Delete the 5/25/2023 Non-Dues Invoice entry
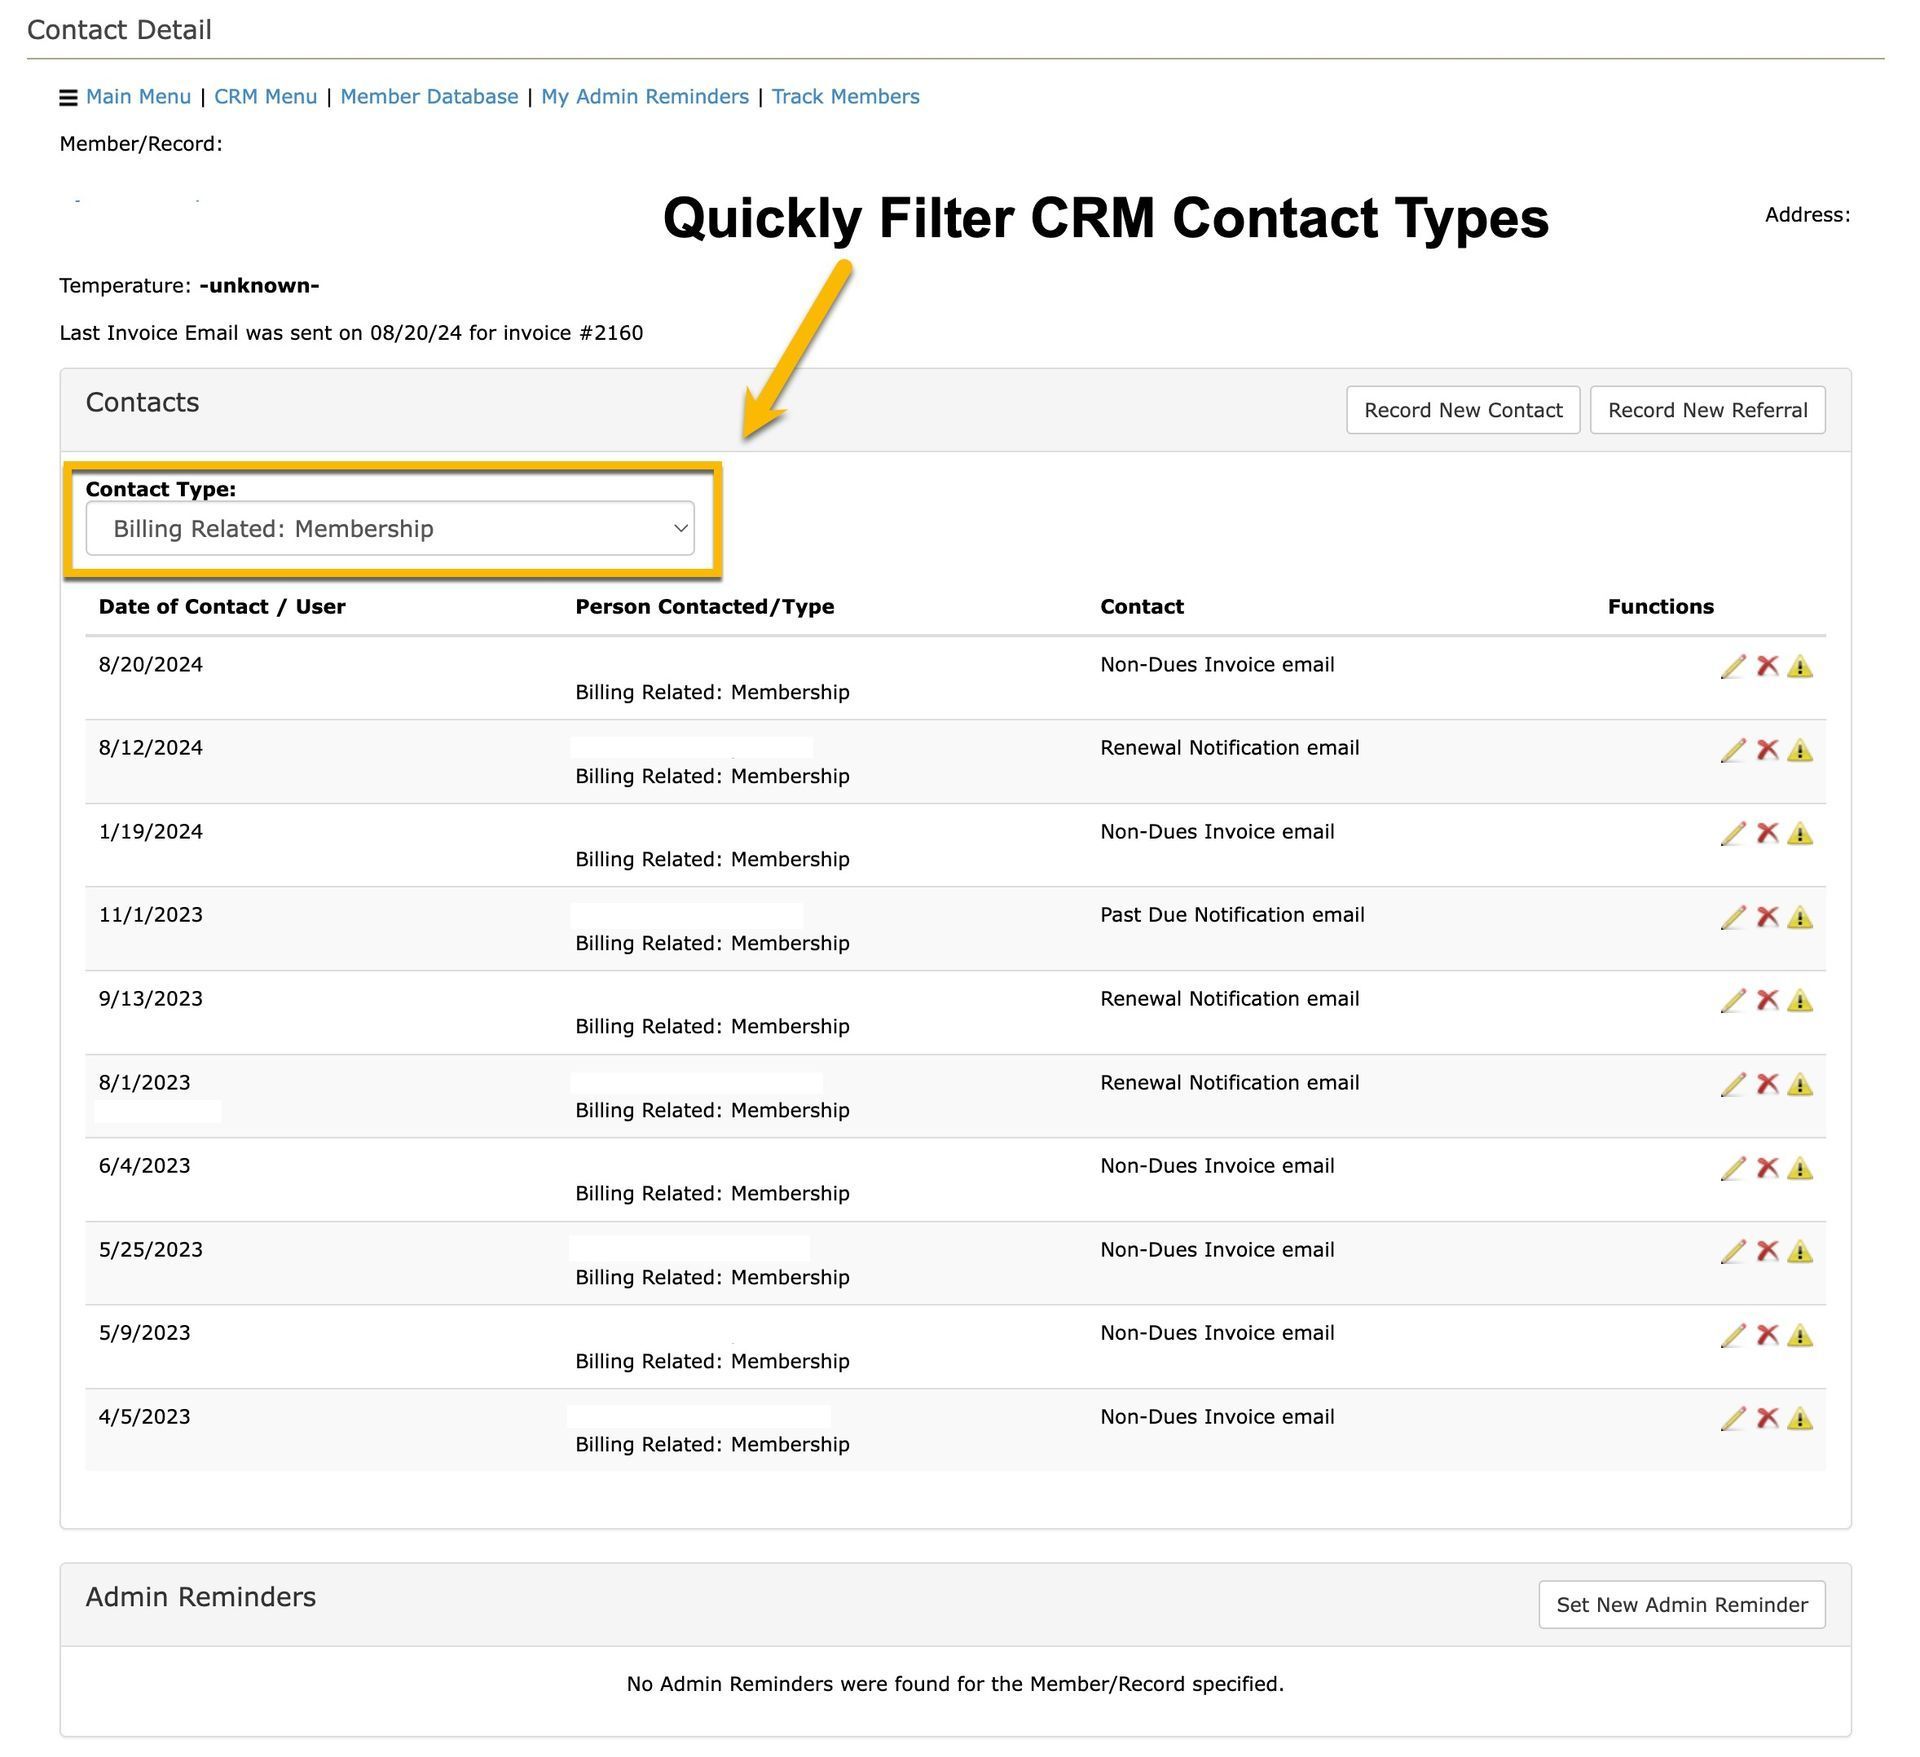This screenshot has height=1757, width=1920. tap(1768, 1251)
